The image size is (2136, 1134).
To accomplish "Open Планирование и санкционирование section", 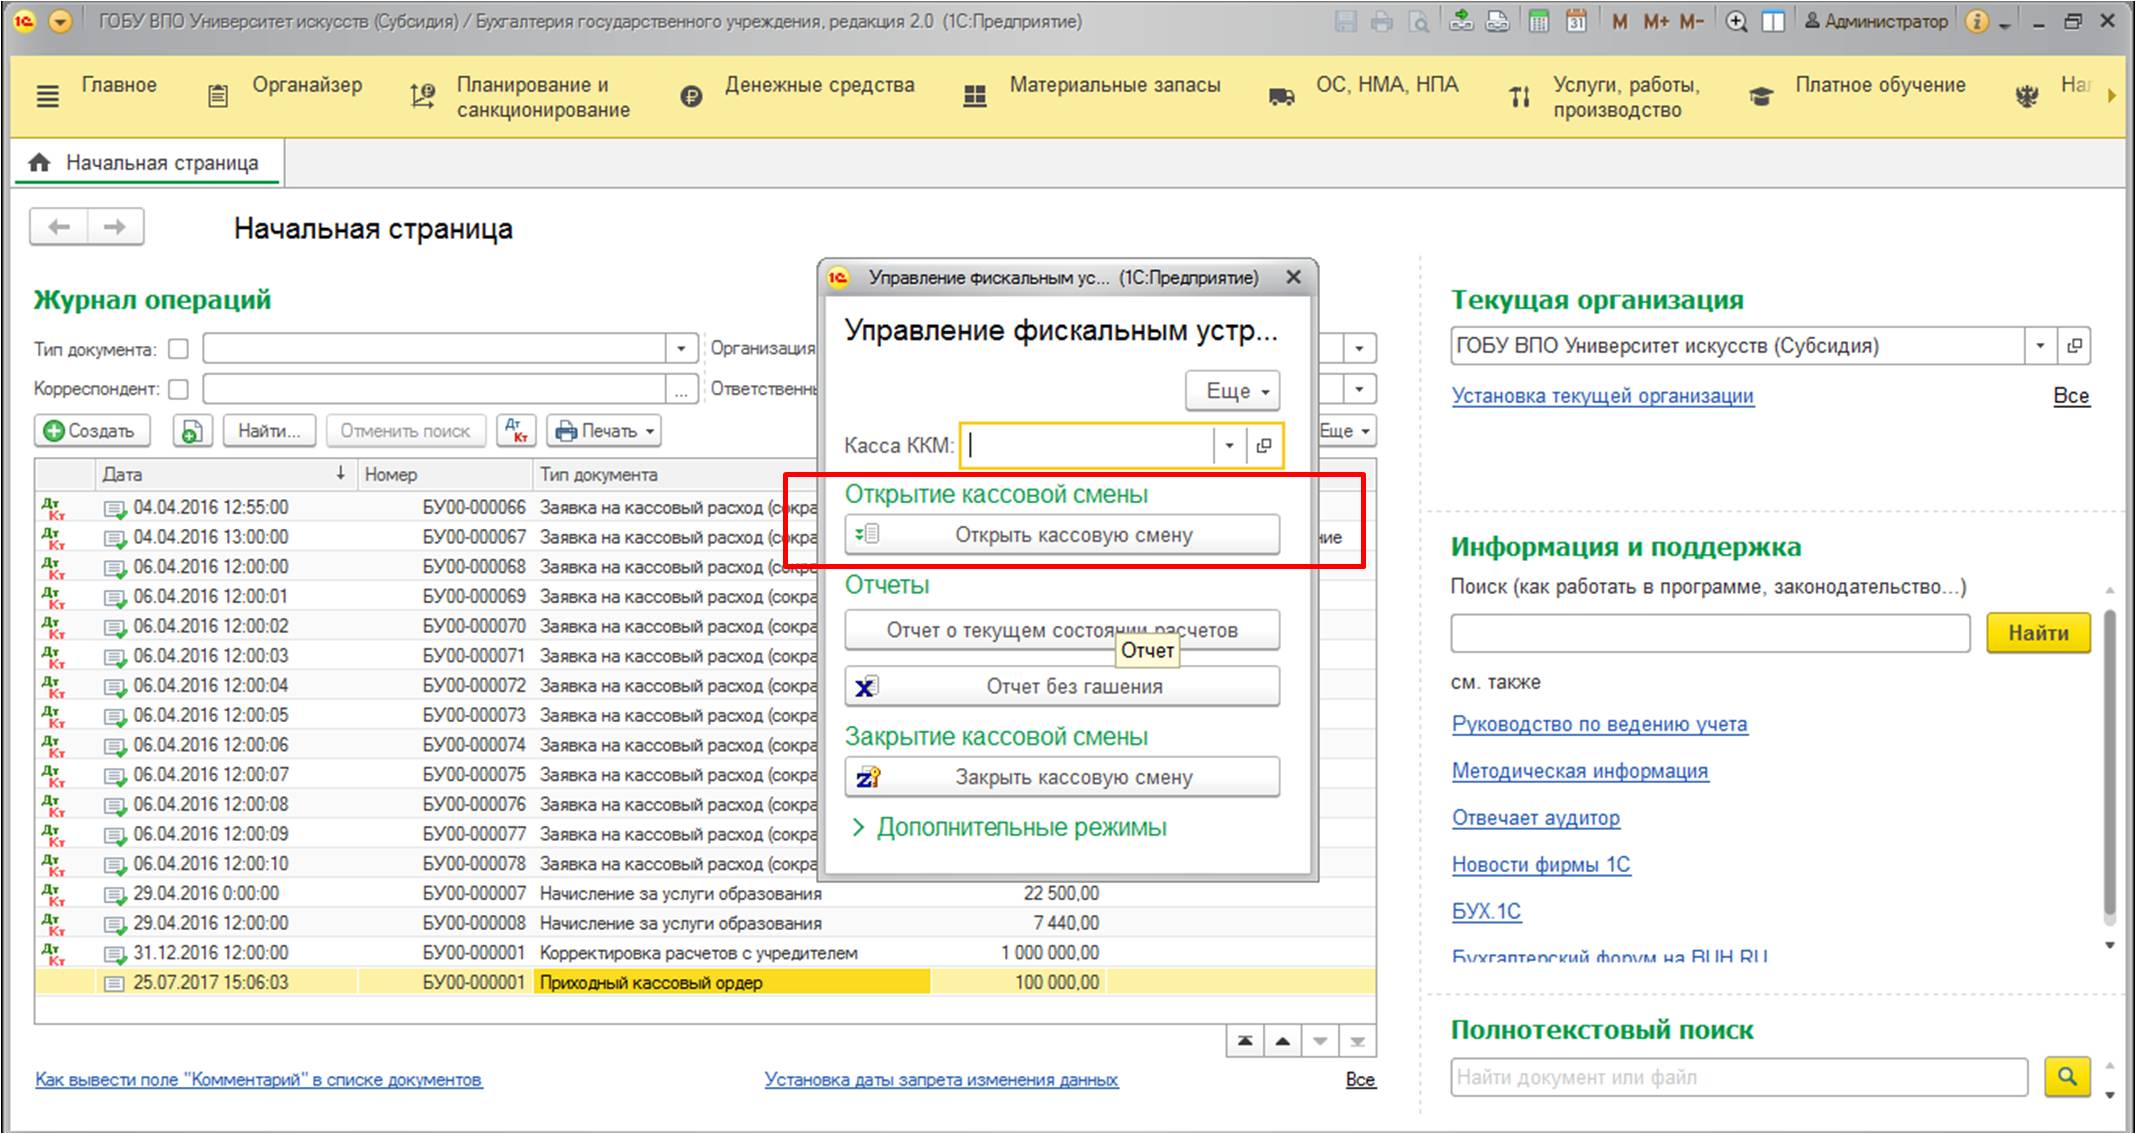I will [543, 97].
